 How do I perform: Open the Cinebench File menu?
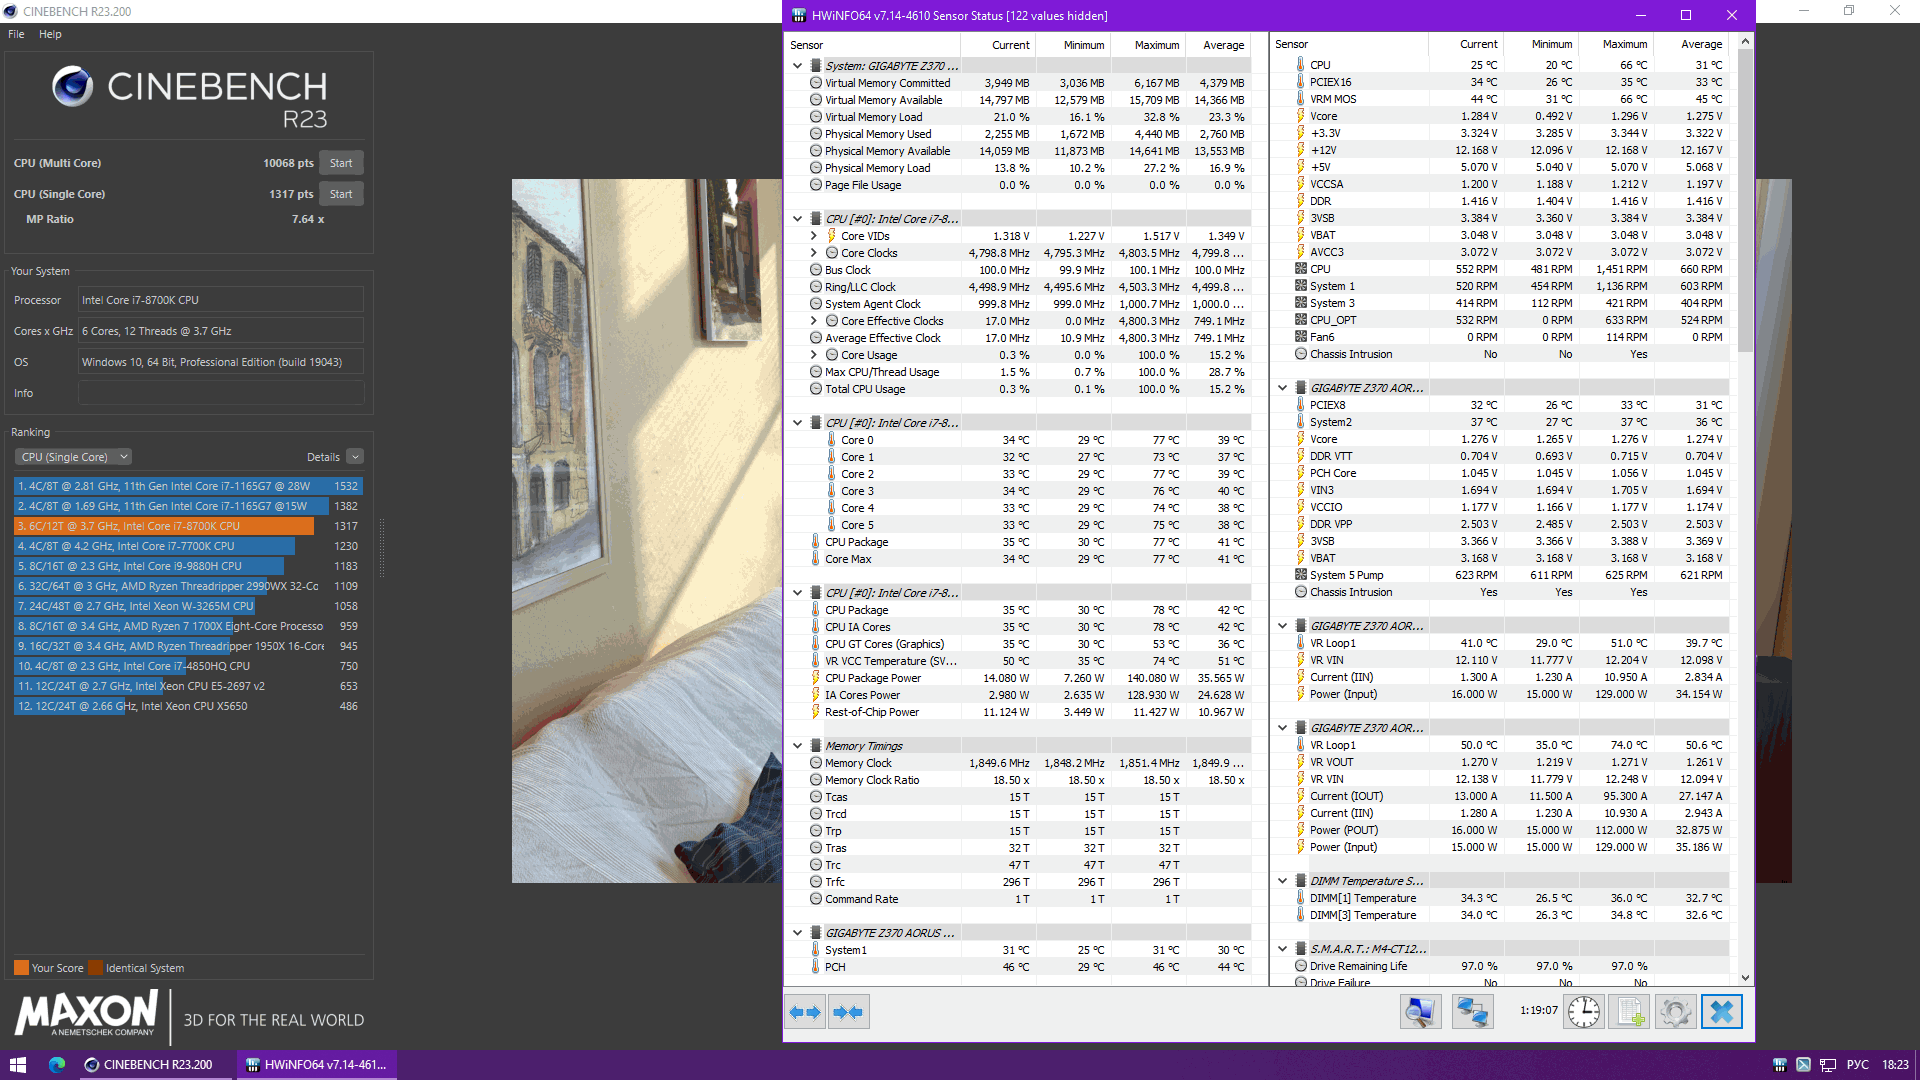[16, 34]
